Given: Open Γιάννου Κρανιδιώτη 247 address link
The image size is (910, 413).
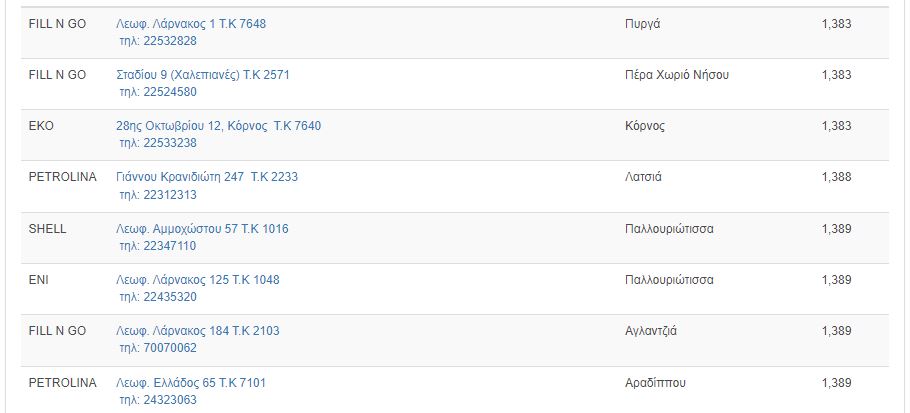Looking at the screenshot, I should point(207,177).
